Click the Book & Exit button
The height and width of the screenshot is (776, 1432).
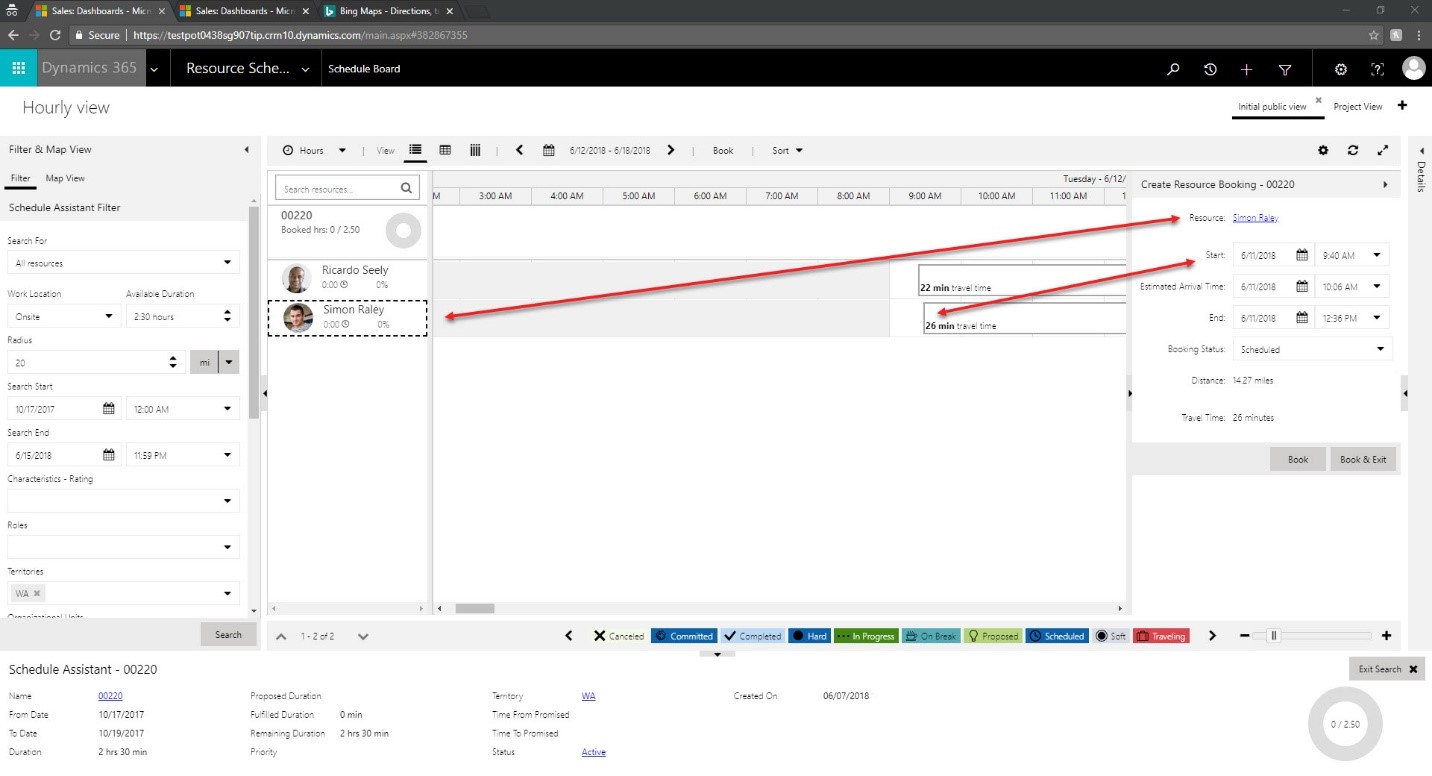pos(1363,459)
